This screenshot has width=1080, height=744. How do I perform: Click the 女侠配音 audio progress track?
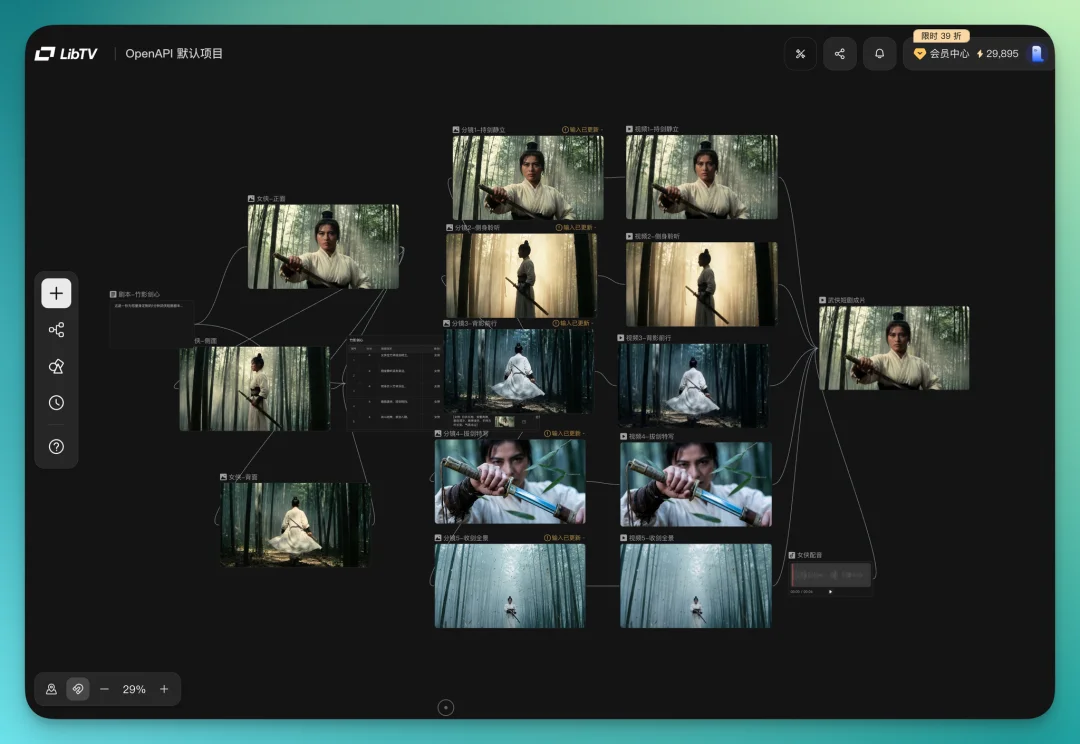[830, 575]
